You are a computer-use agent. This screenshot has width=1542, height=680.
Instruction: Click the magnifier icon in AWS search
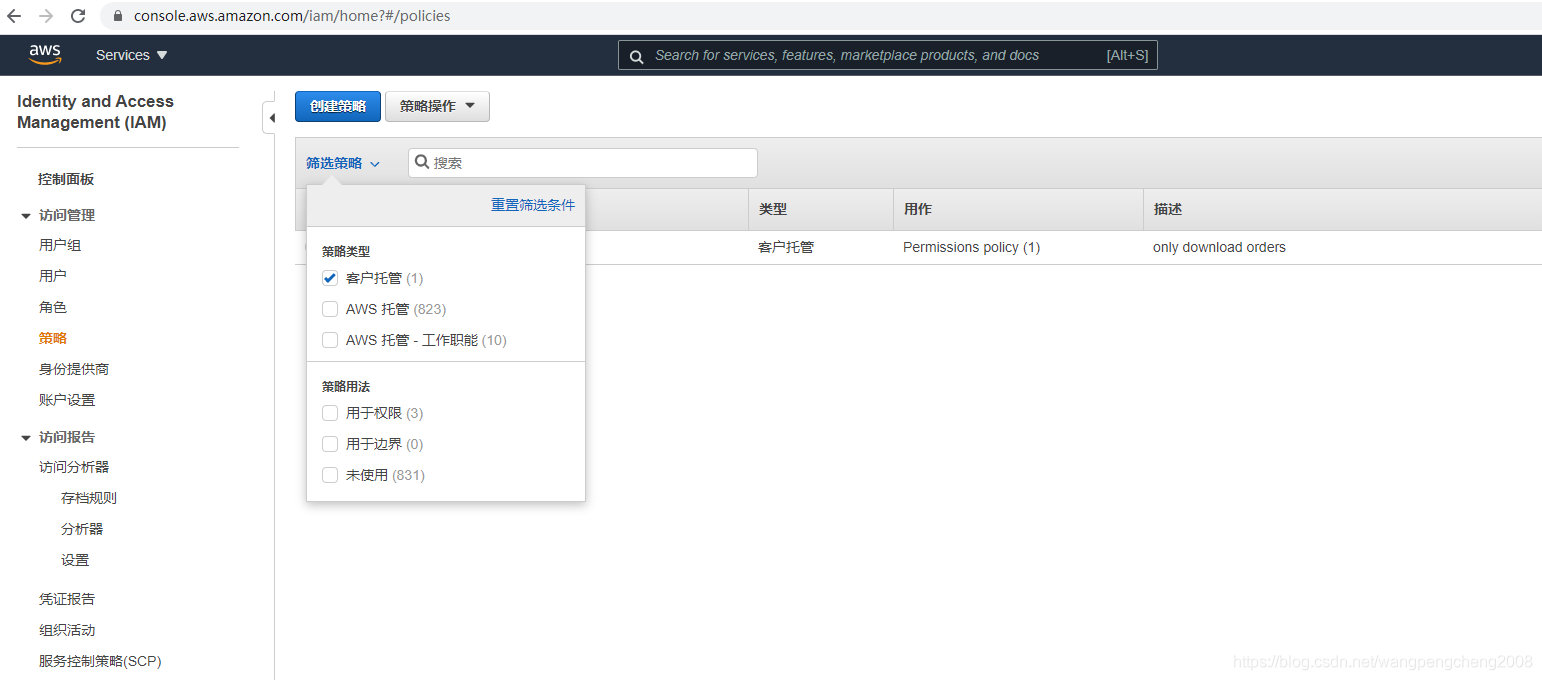click(x=637, y=56)
